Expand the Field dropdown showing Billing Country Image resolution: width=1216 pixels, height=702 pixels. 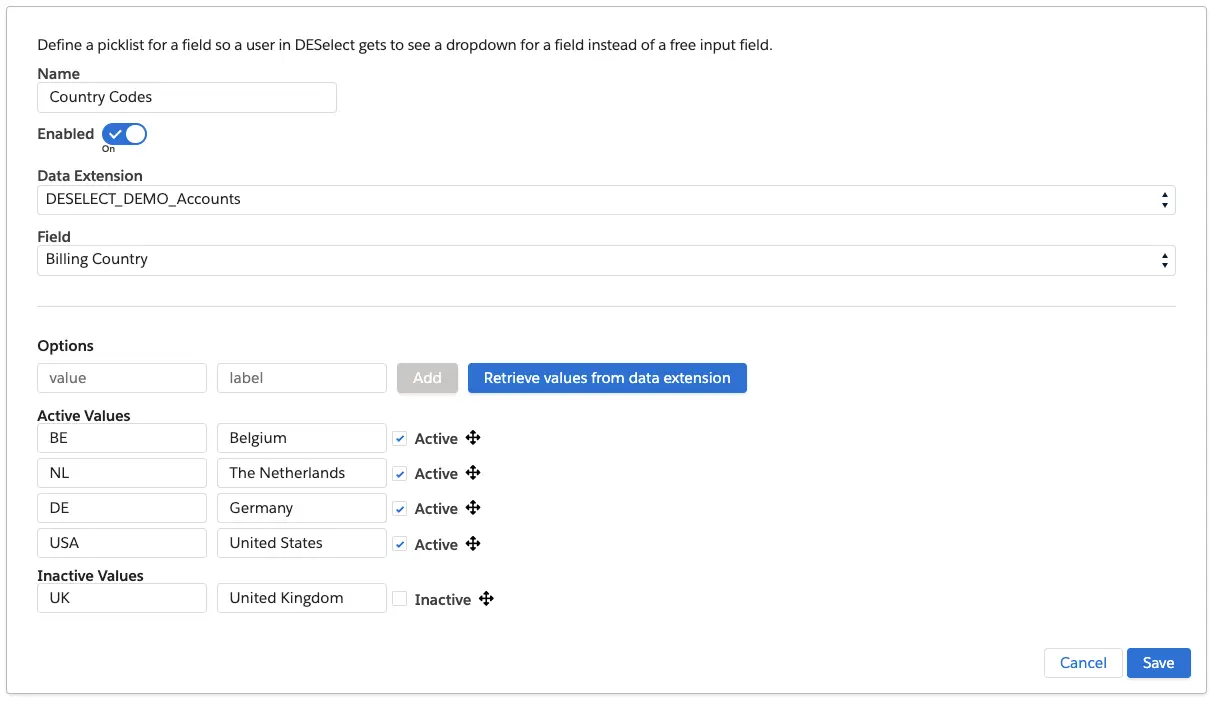(x=605, y=260)
